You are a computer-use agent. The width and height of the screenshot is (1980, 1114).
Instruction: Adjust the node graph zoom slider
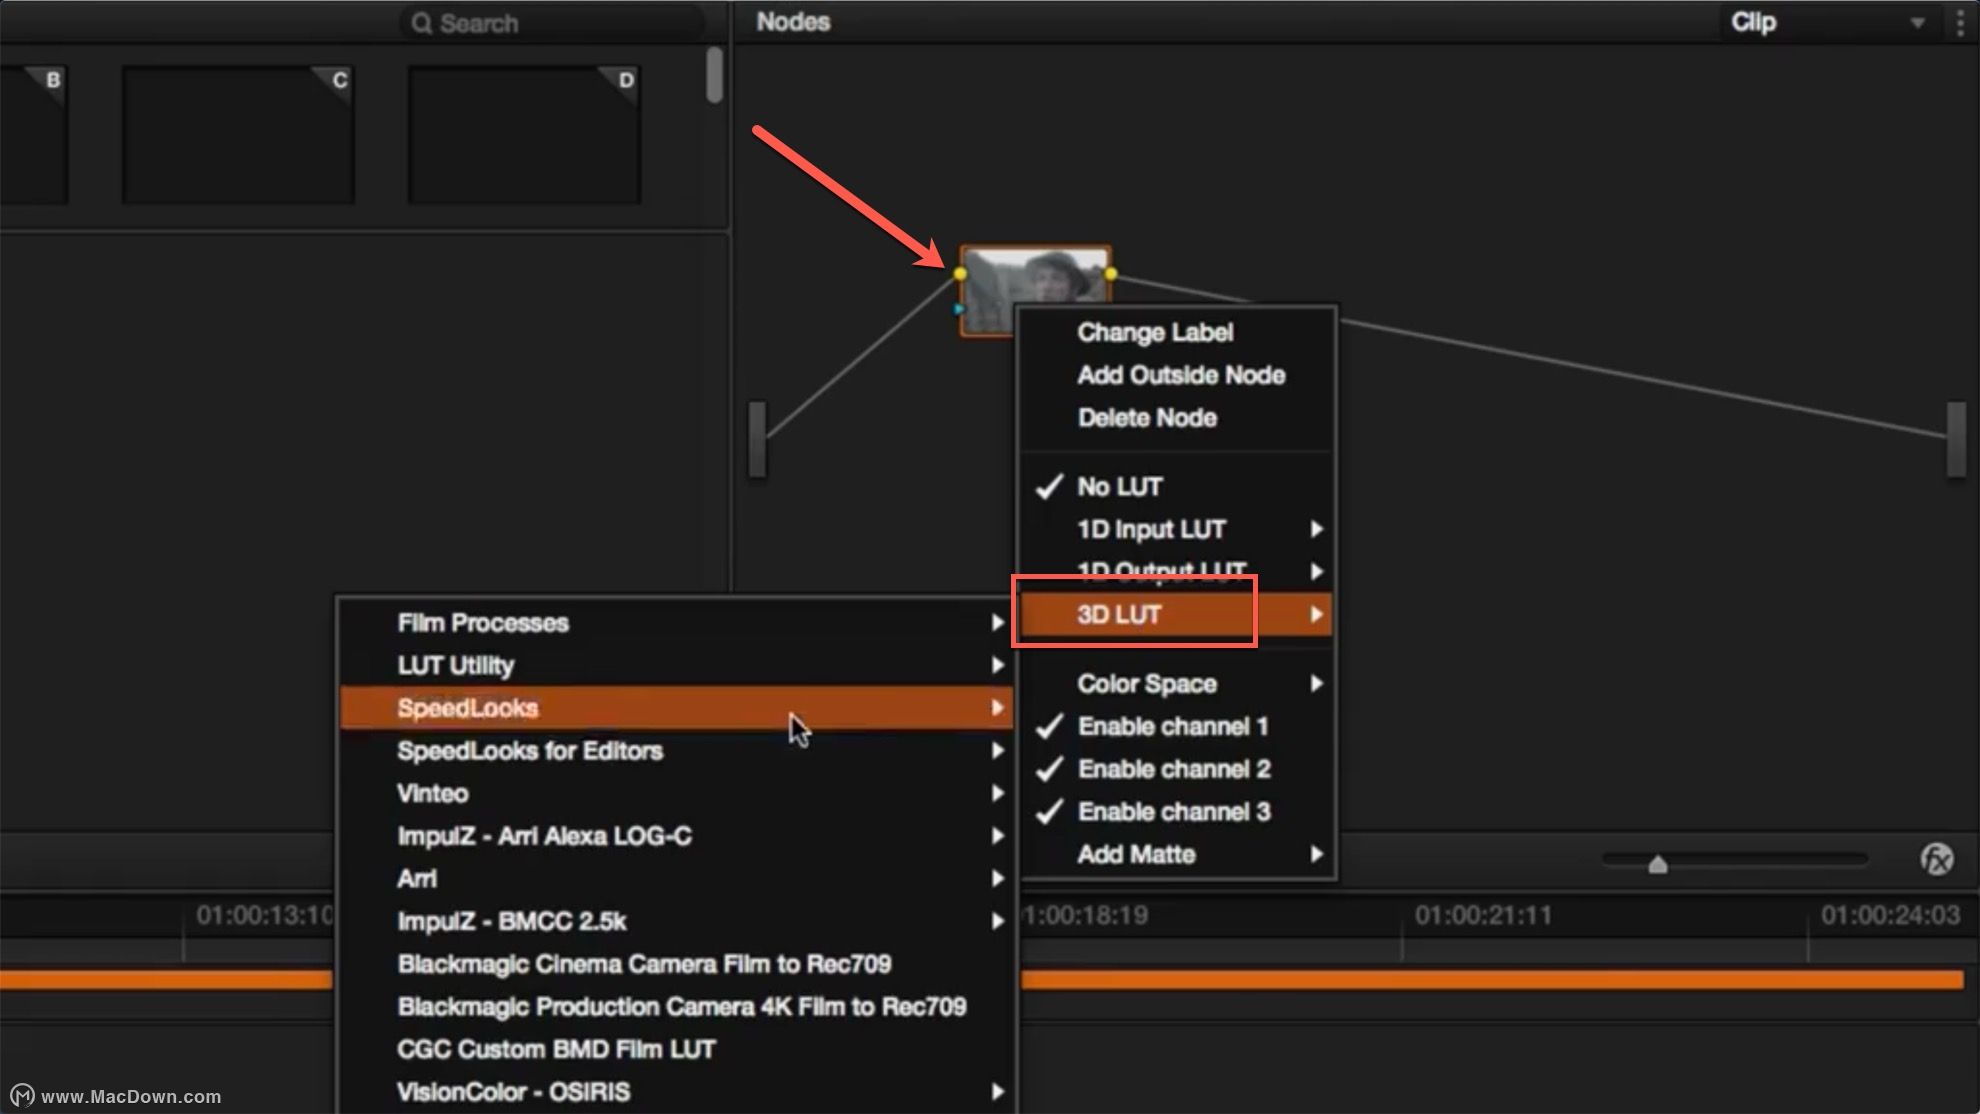point(1657,864)
